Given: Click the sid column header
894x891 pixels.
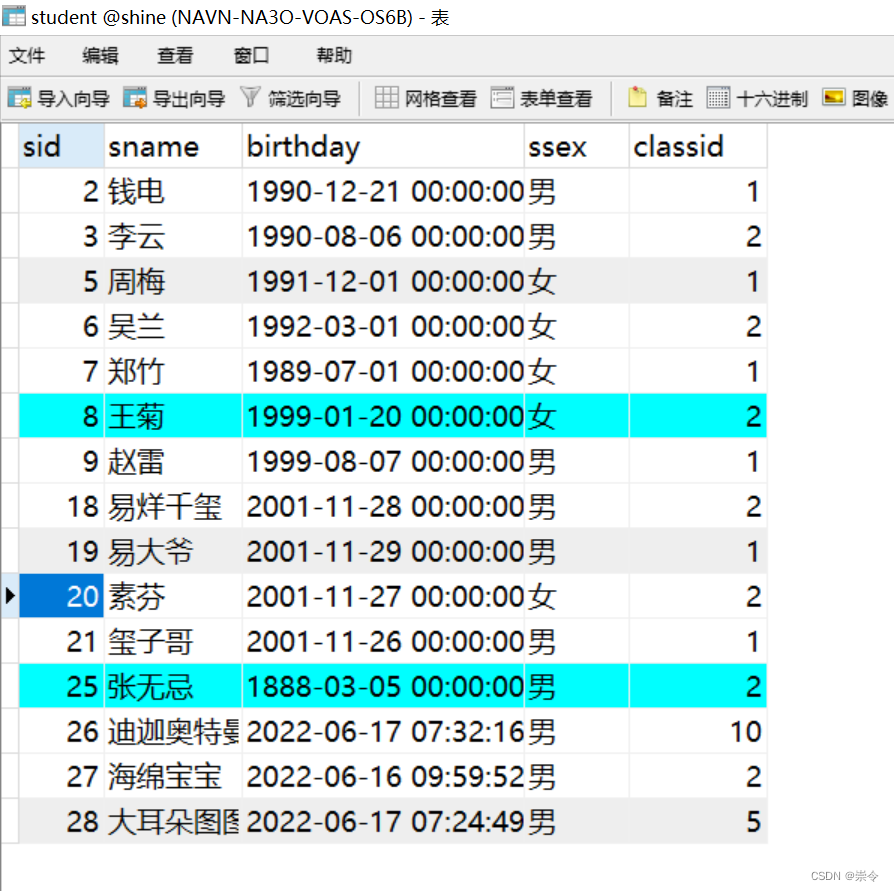Looking at the screenshot, I should (61, 147).
